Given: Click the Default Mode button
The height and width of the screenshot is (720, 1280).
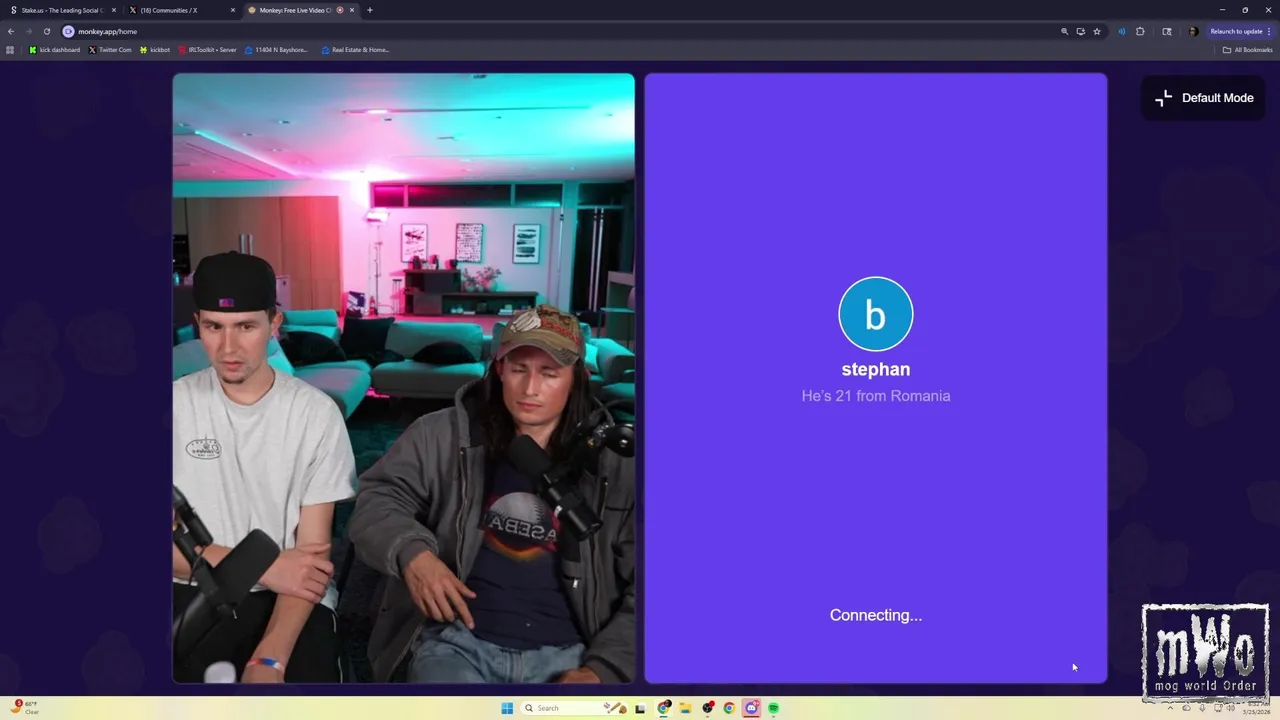Looking at the screenshot, I should tap(1204, 98).
